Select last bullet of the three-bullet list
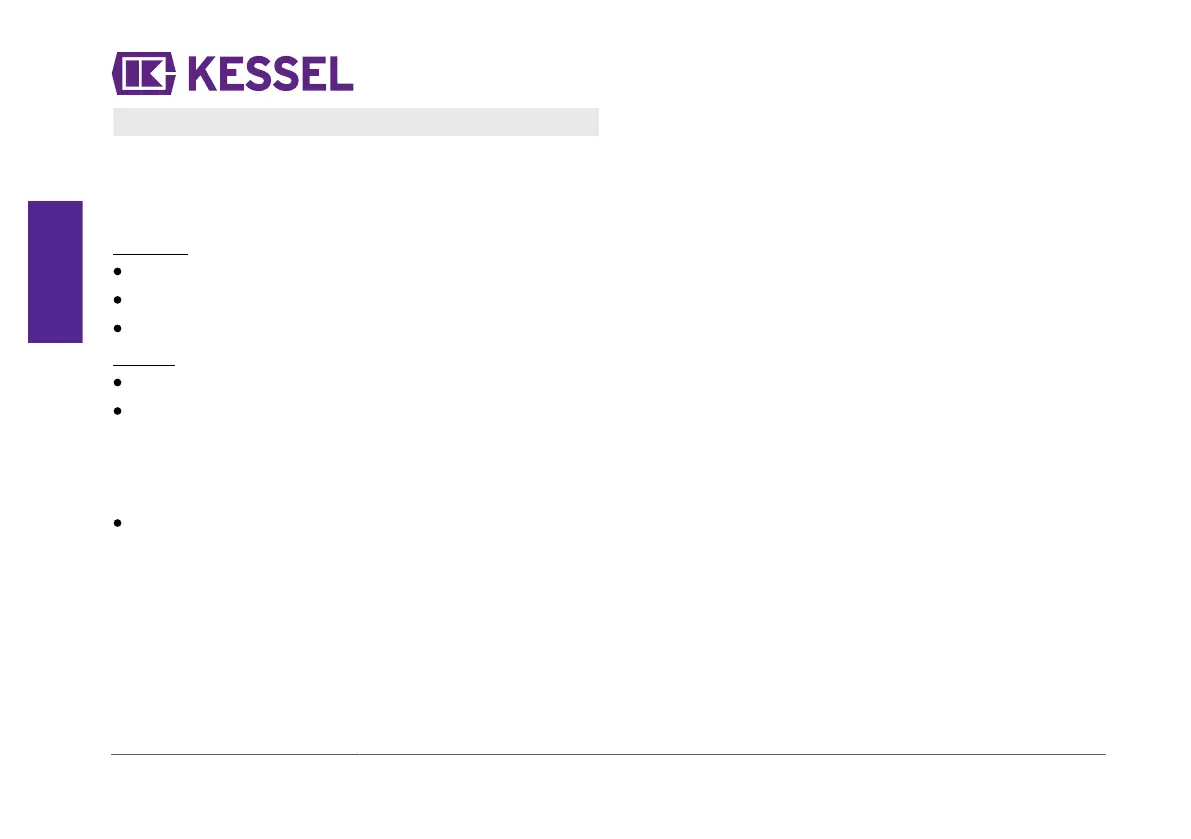1191x839 pixels. [x=117, y=328]
